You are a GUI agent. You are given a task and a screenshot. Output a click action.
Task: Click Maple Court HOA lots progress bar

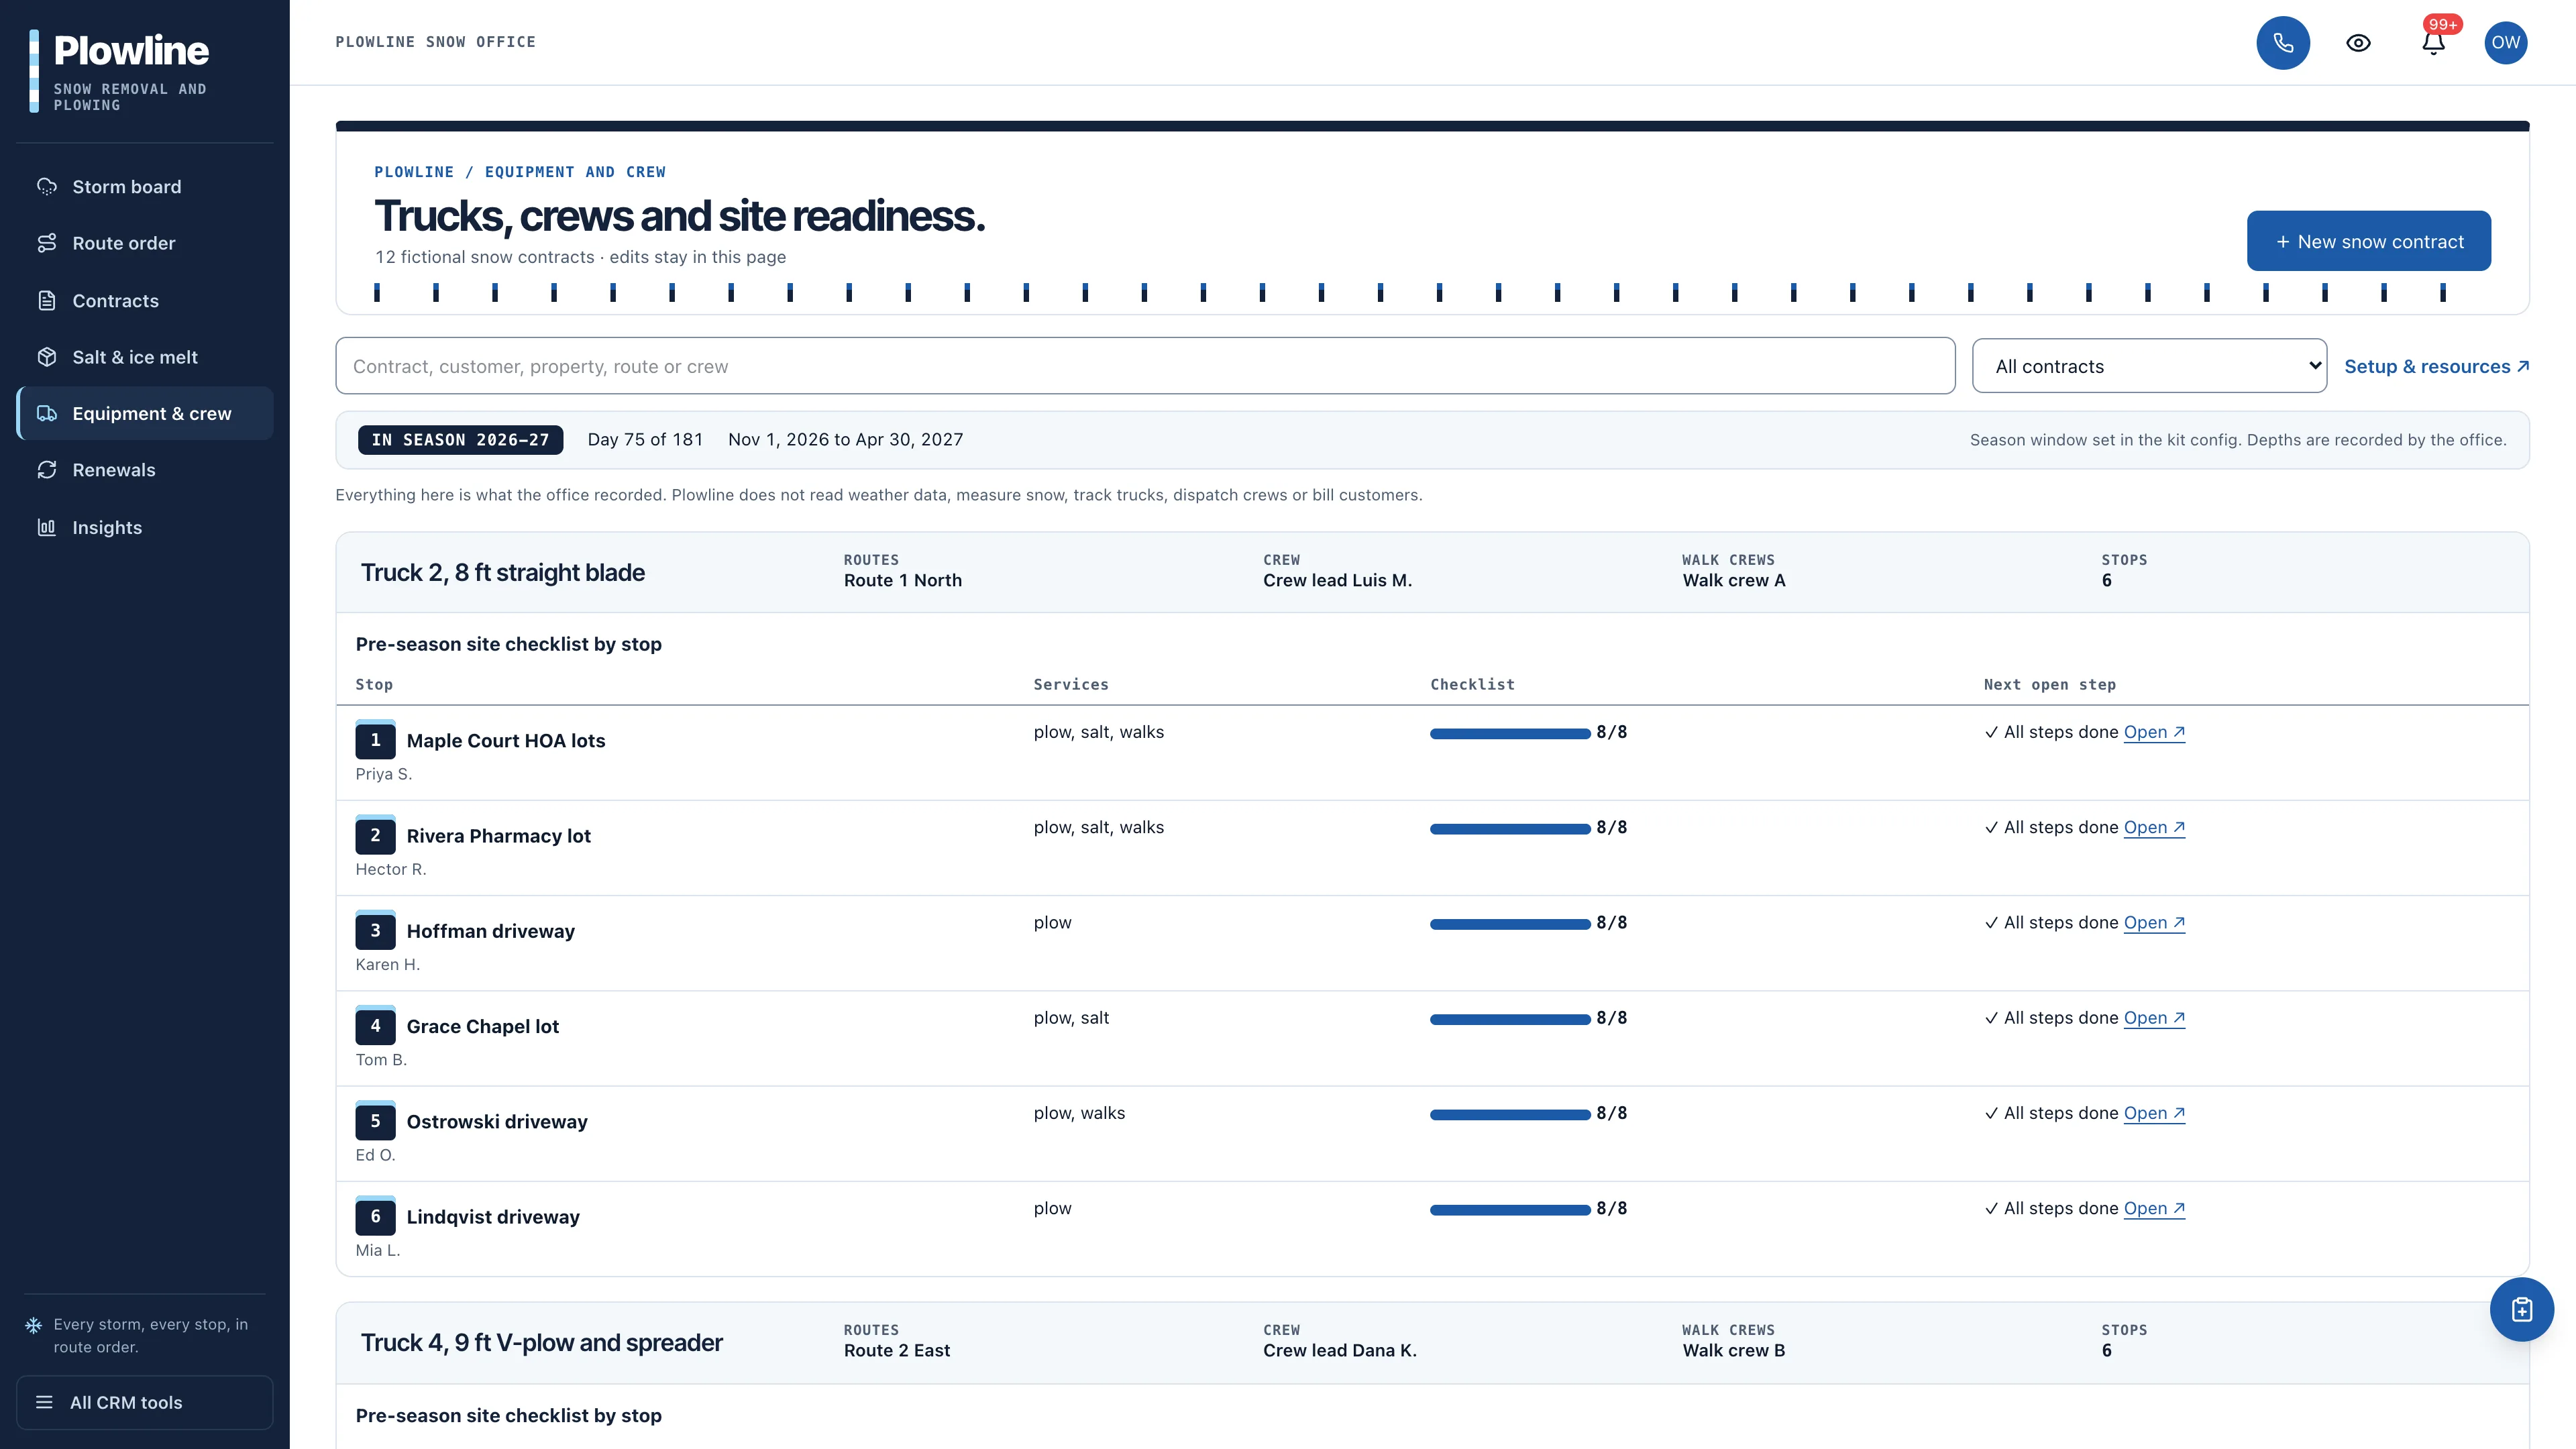point(1510,733)
